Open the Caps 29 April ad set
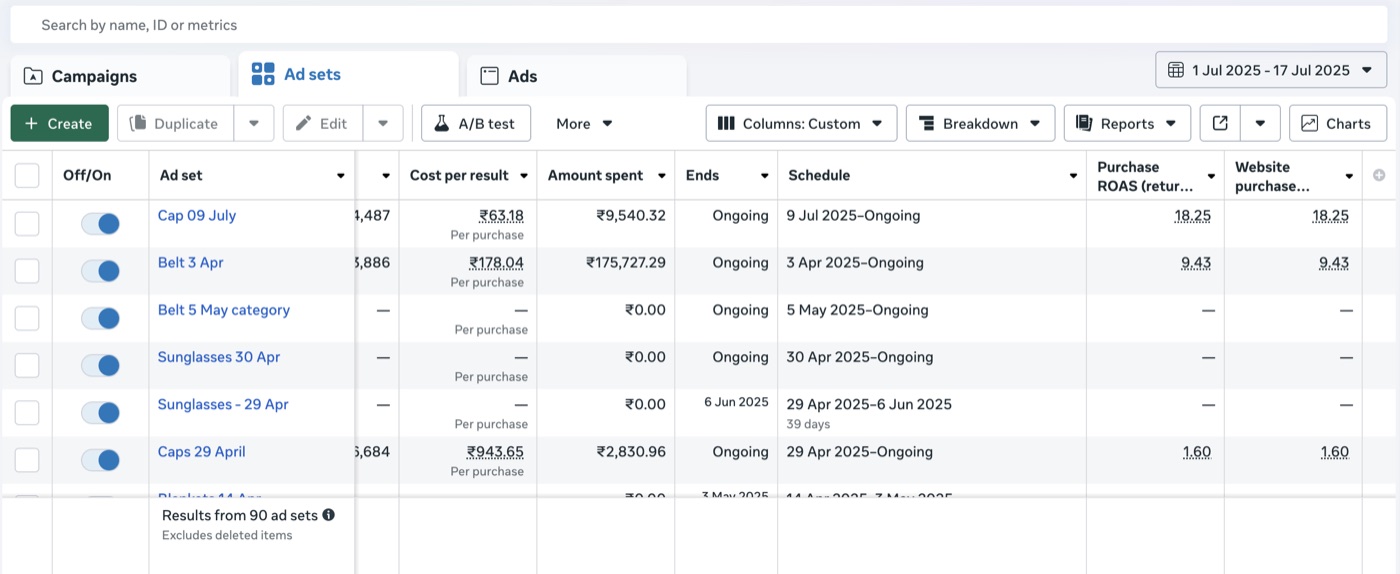 (x=201, y=451)
